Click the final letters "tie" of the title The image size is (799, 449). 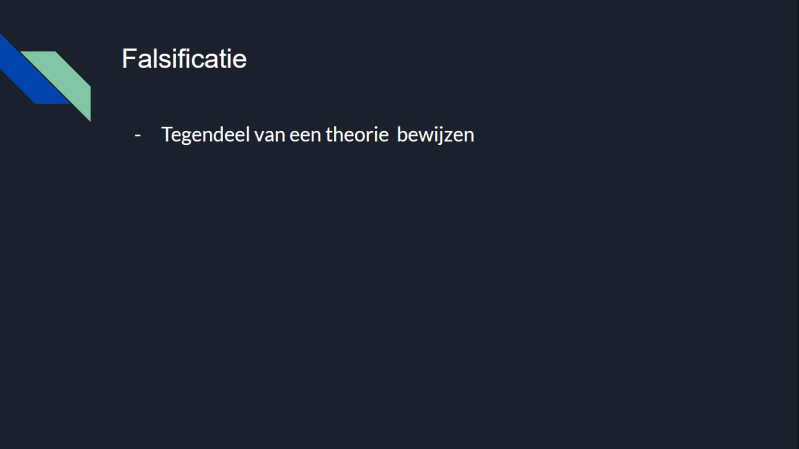pyautogui.click(x=234, y=59)
